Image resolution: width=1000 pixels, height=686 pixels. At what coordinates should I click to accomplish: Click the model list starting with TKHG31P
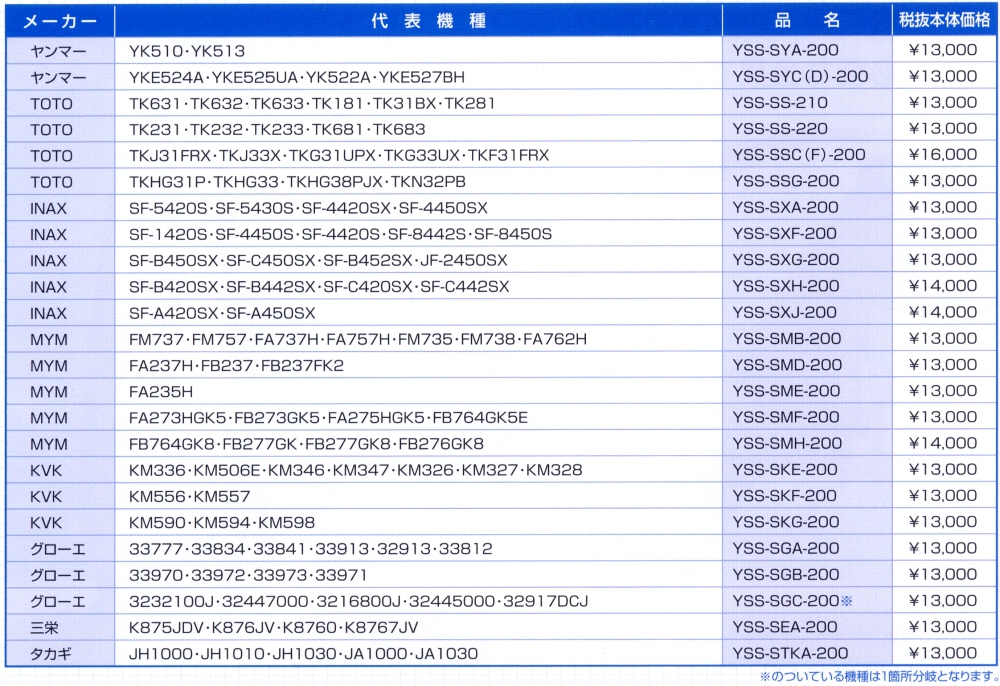pyautogui.click(x=297, y=182)
